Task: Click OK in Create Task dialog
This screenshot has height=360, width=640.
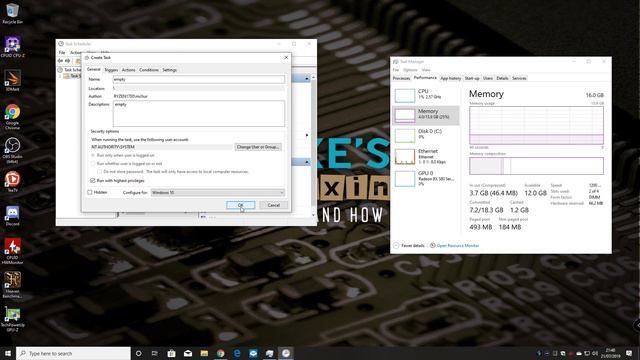Action: [240, 205]
